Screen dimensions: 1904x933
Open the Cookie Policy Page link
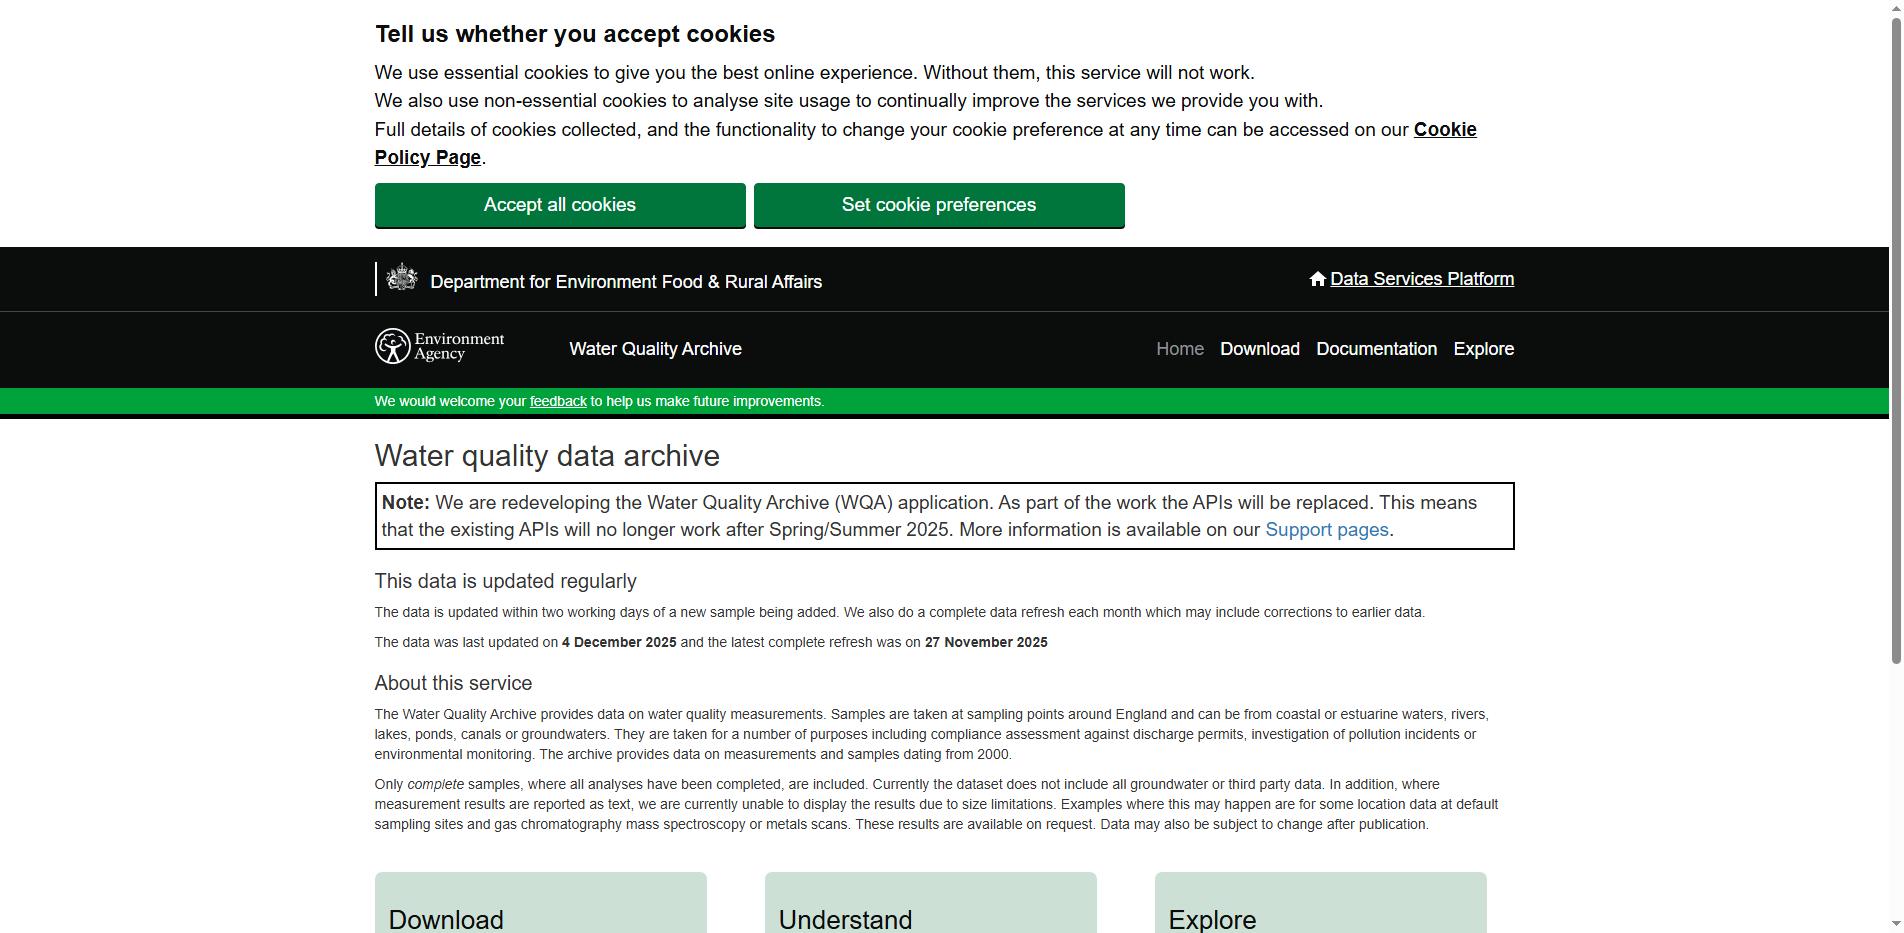click(x=1443, y=129)
